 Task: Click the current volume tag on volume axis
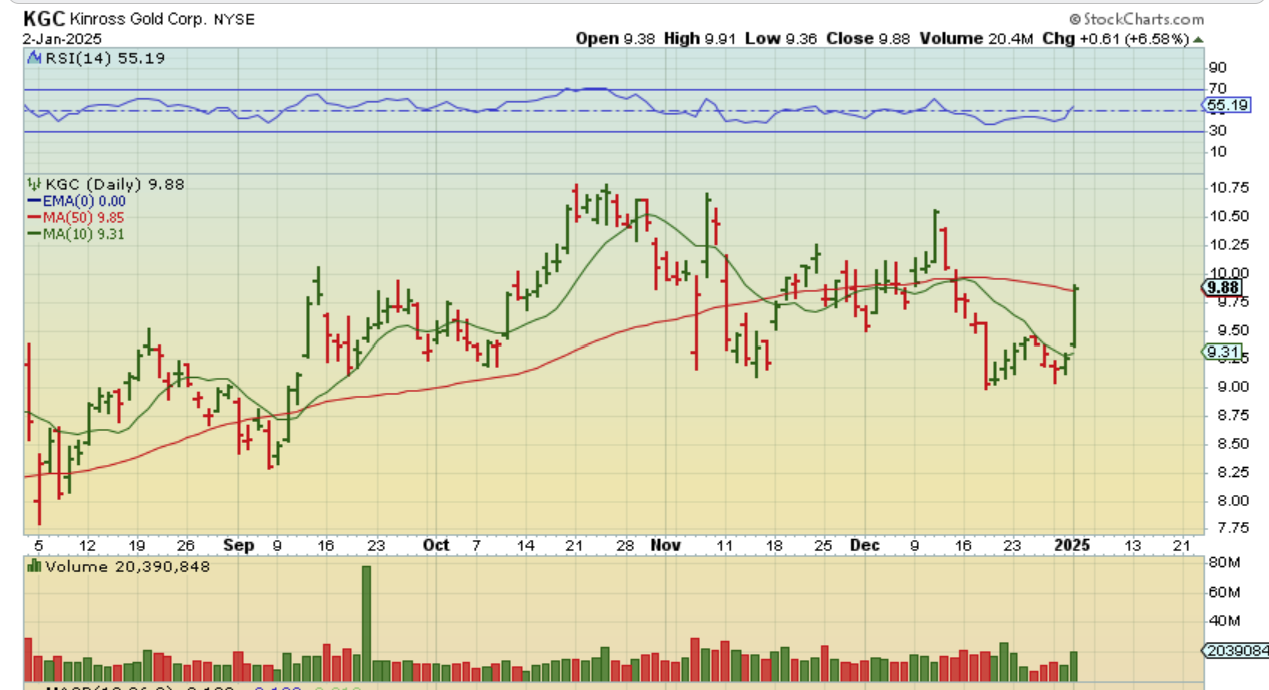click(x=1236, y=650)
